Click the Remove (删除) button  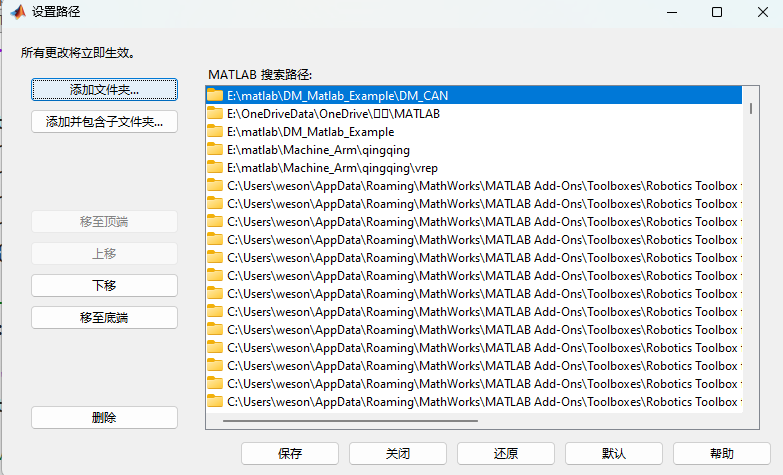pos(104,418)
